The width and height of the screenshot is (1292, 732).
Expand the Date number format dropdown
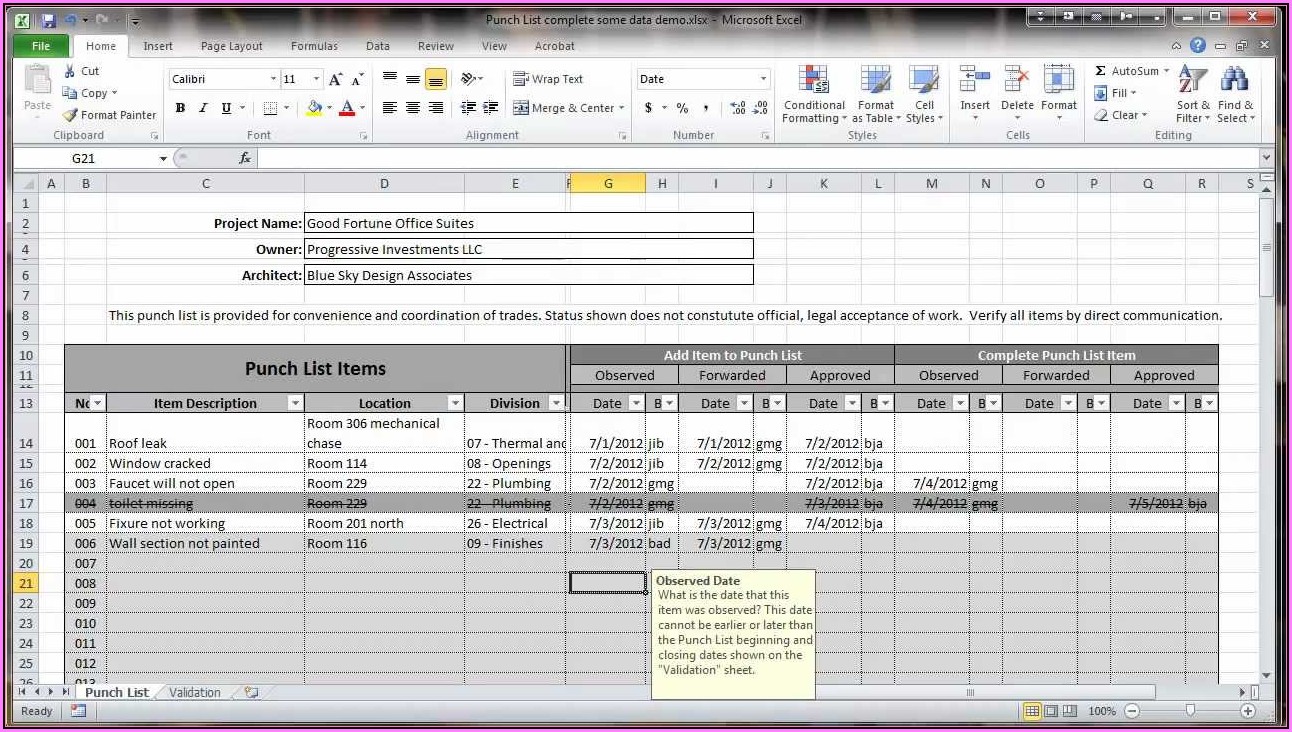point(763,79)
